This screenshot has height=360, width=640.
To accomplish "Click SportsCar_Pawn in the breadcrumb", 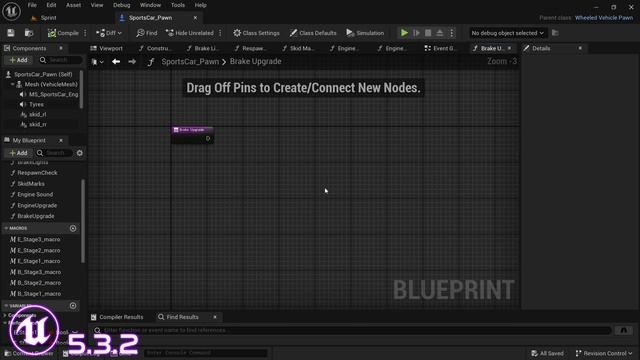I will click(190, 62).
